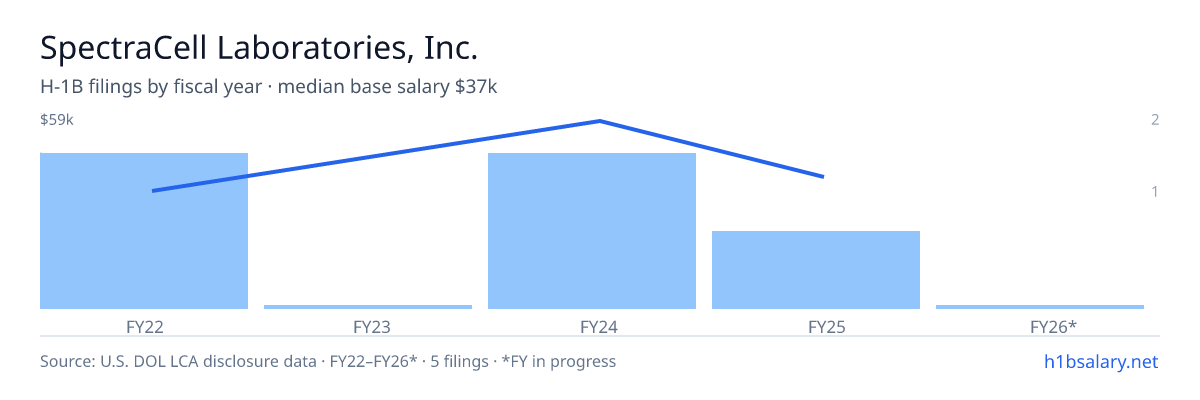Click the FY25 filings bar
The image size is (1200, 400).
(816, 270)
